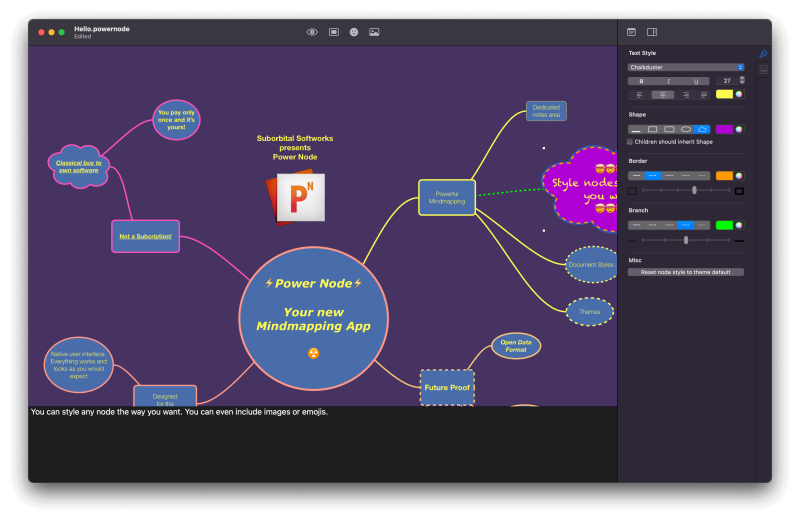Click Reset node style to theme default
800x520 pixels.
click(686, 273)
